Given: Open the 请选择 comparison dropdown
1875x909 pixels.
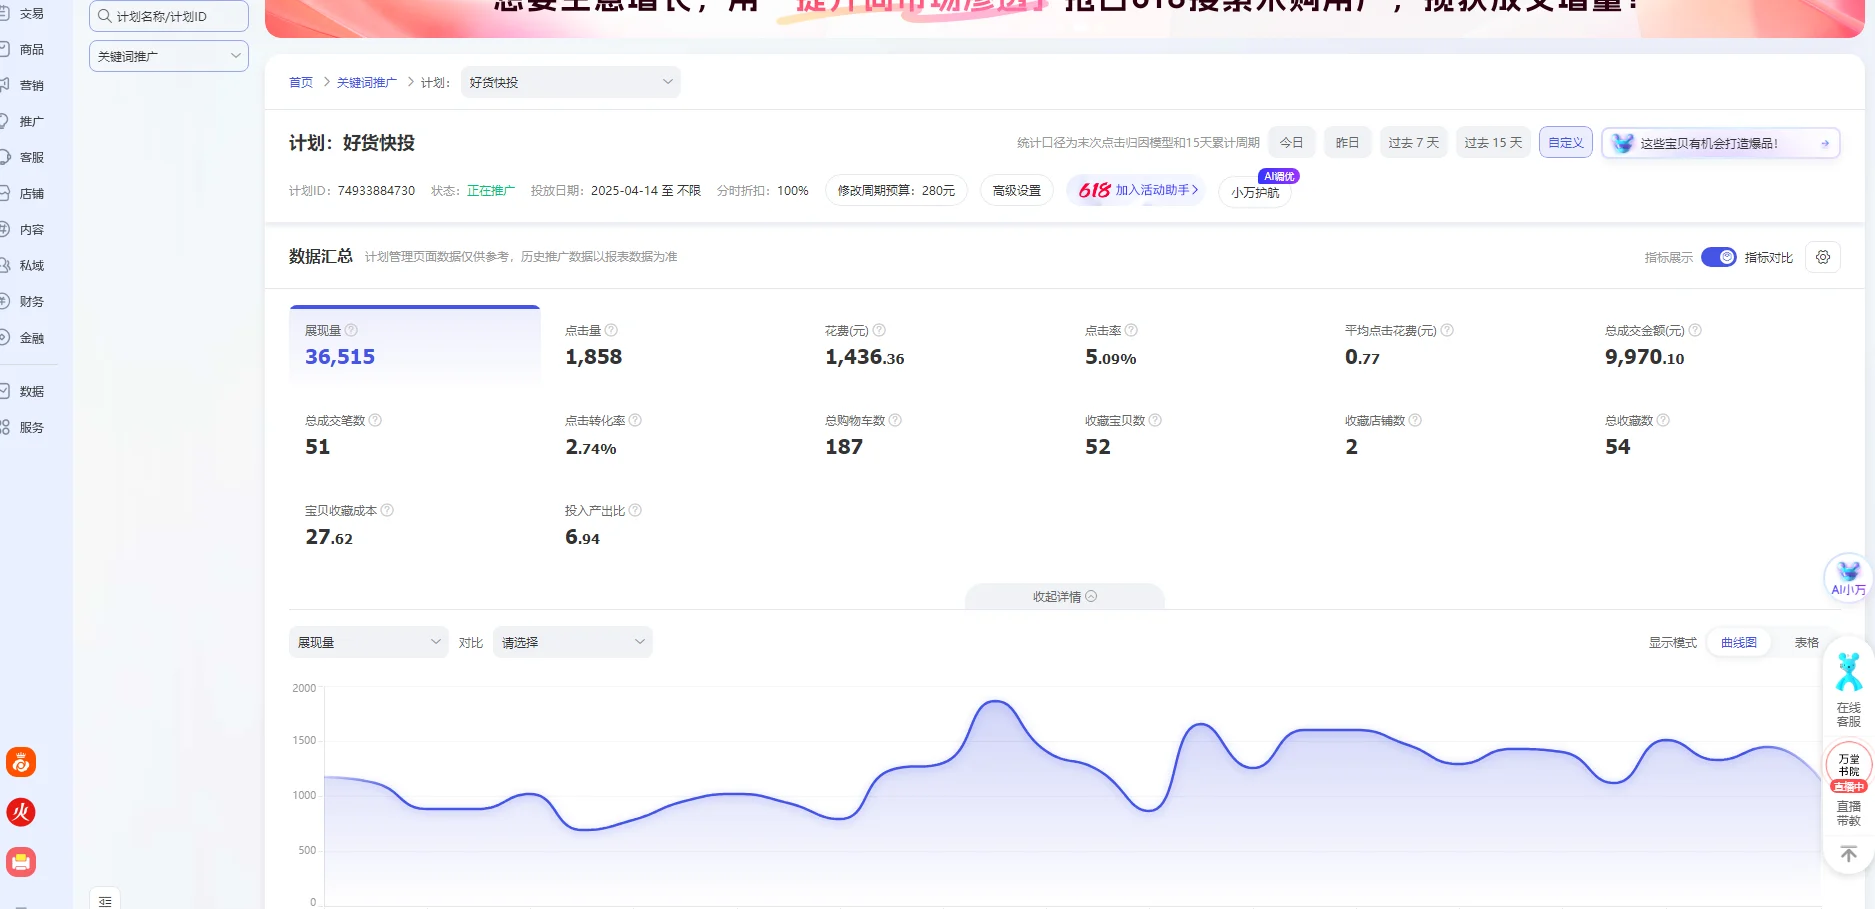Looking at the screenshot, I should (x=571, y=642).
